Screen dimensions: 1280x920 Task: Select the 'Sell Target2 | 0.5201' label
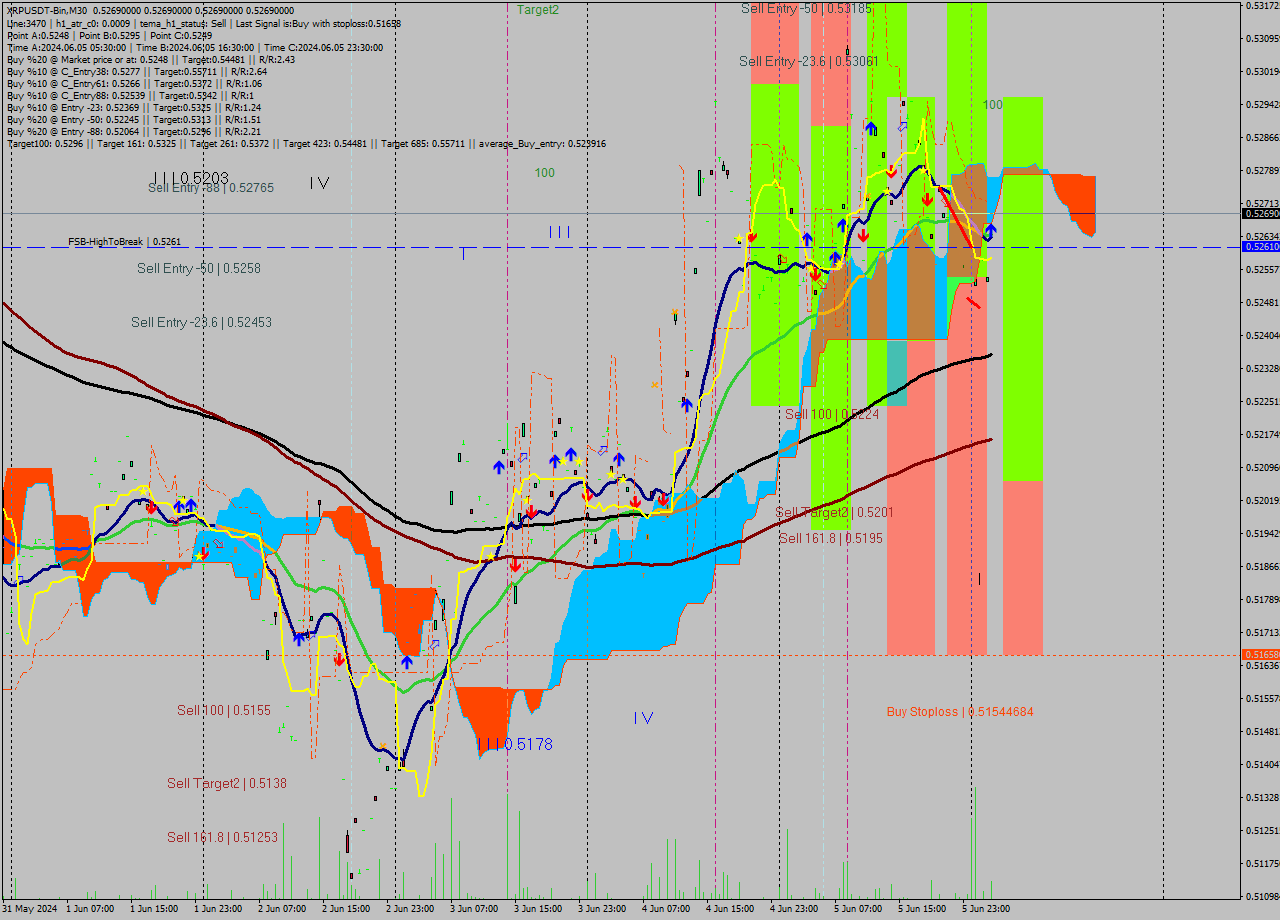[x=834, y=512]
